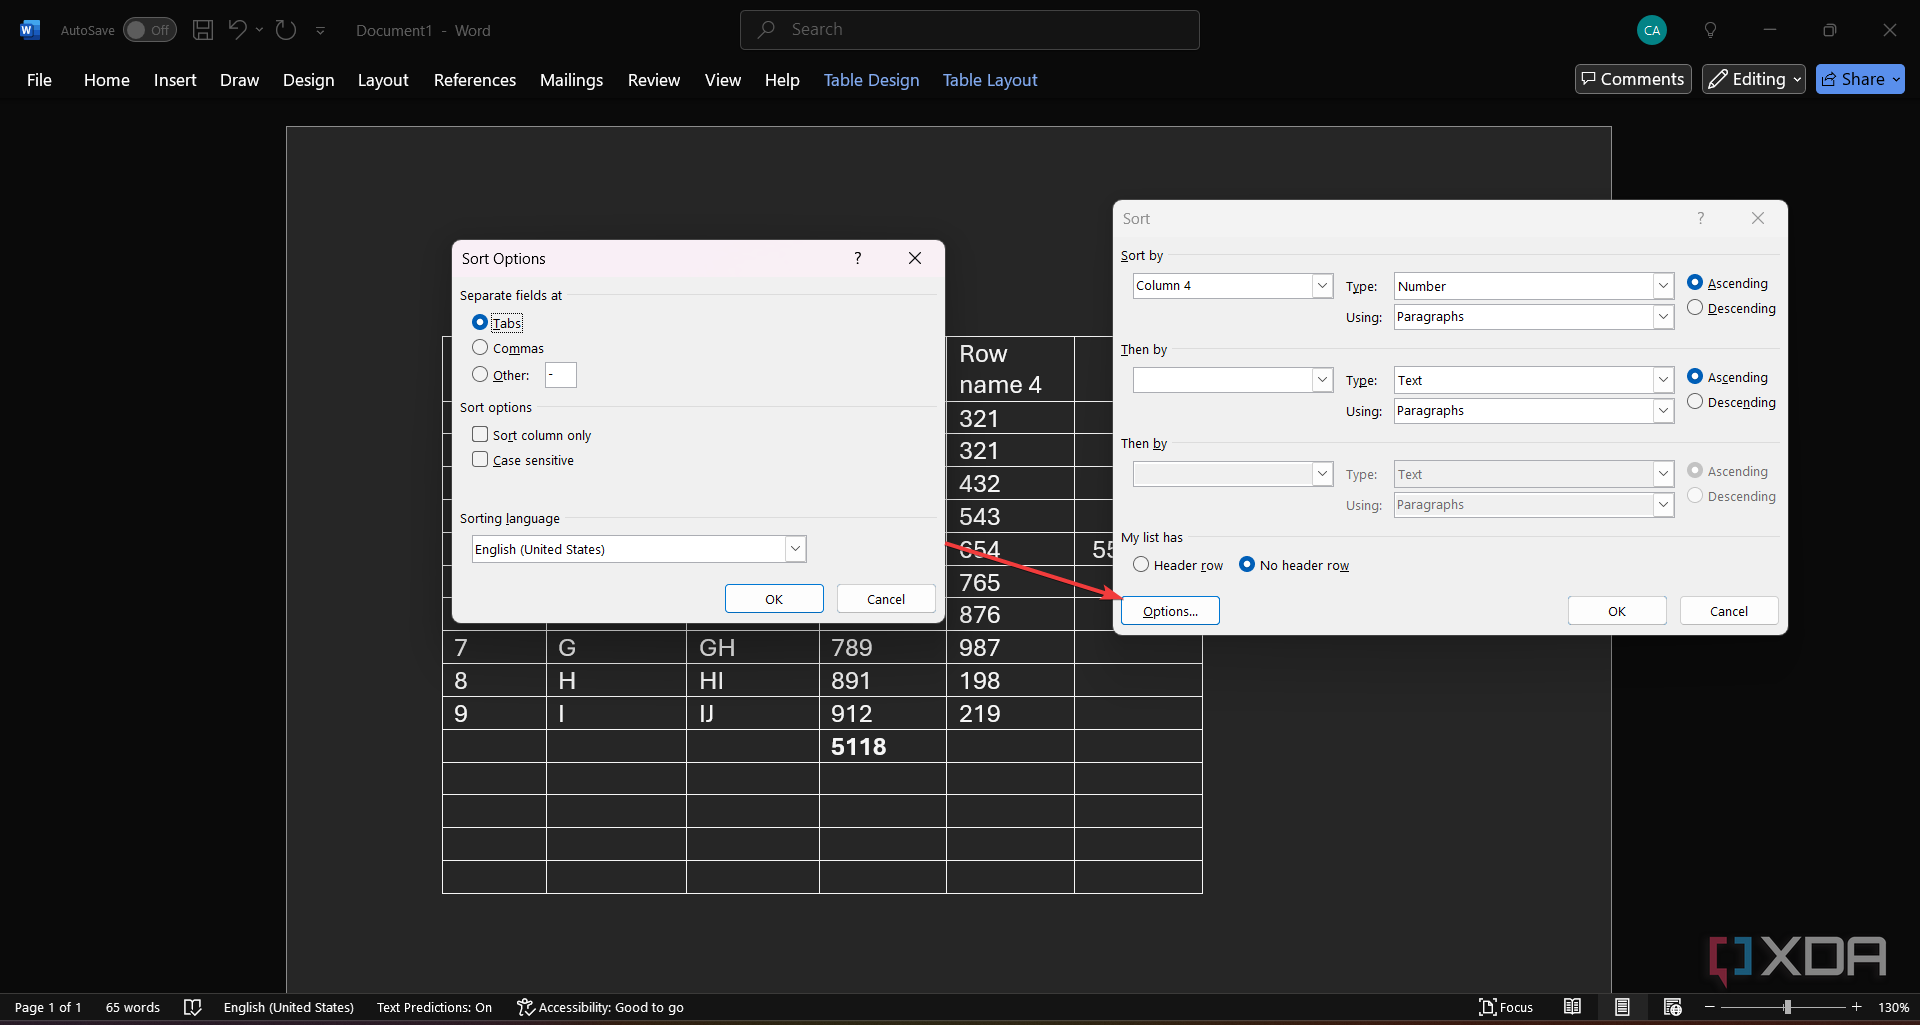This screenshot has height=1025, width=1920.
Task: Click the CA account avatar
Action: 1652,30
